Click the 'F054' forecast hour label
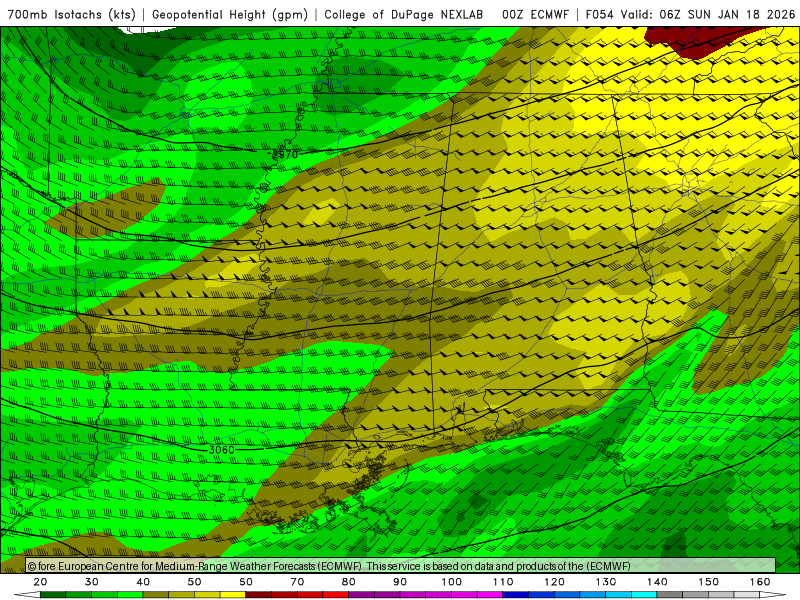800x600 pixels. 599,15
